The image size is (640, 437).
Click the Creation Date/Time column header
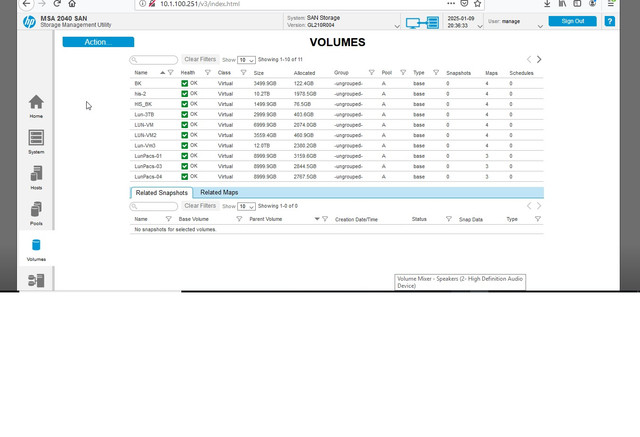pos(356,220)
